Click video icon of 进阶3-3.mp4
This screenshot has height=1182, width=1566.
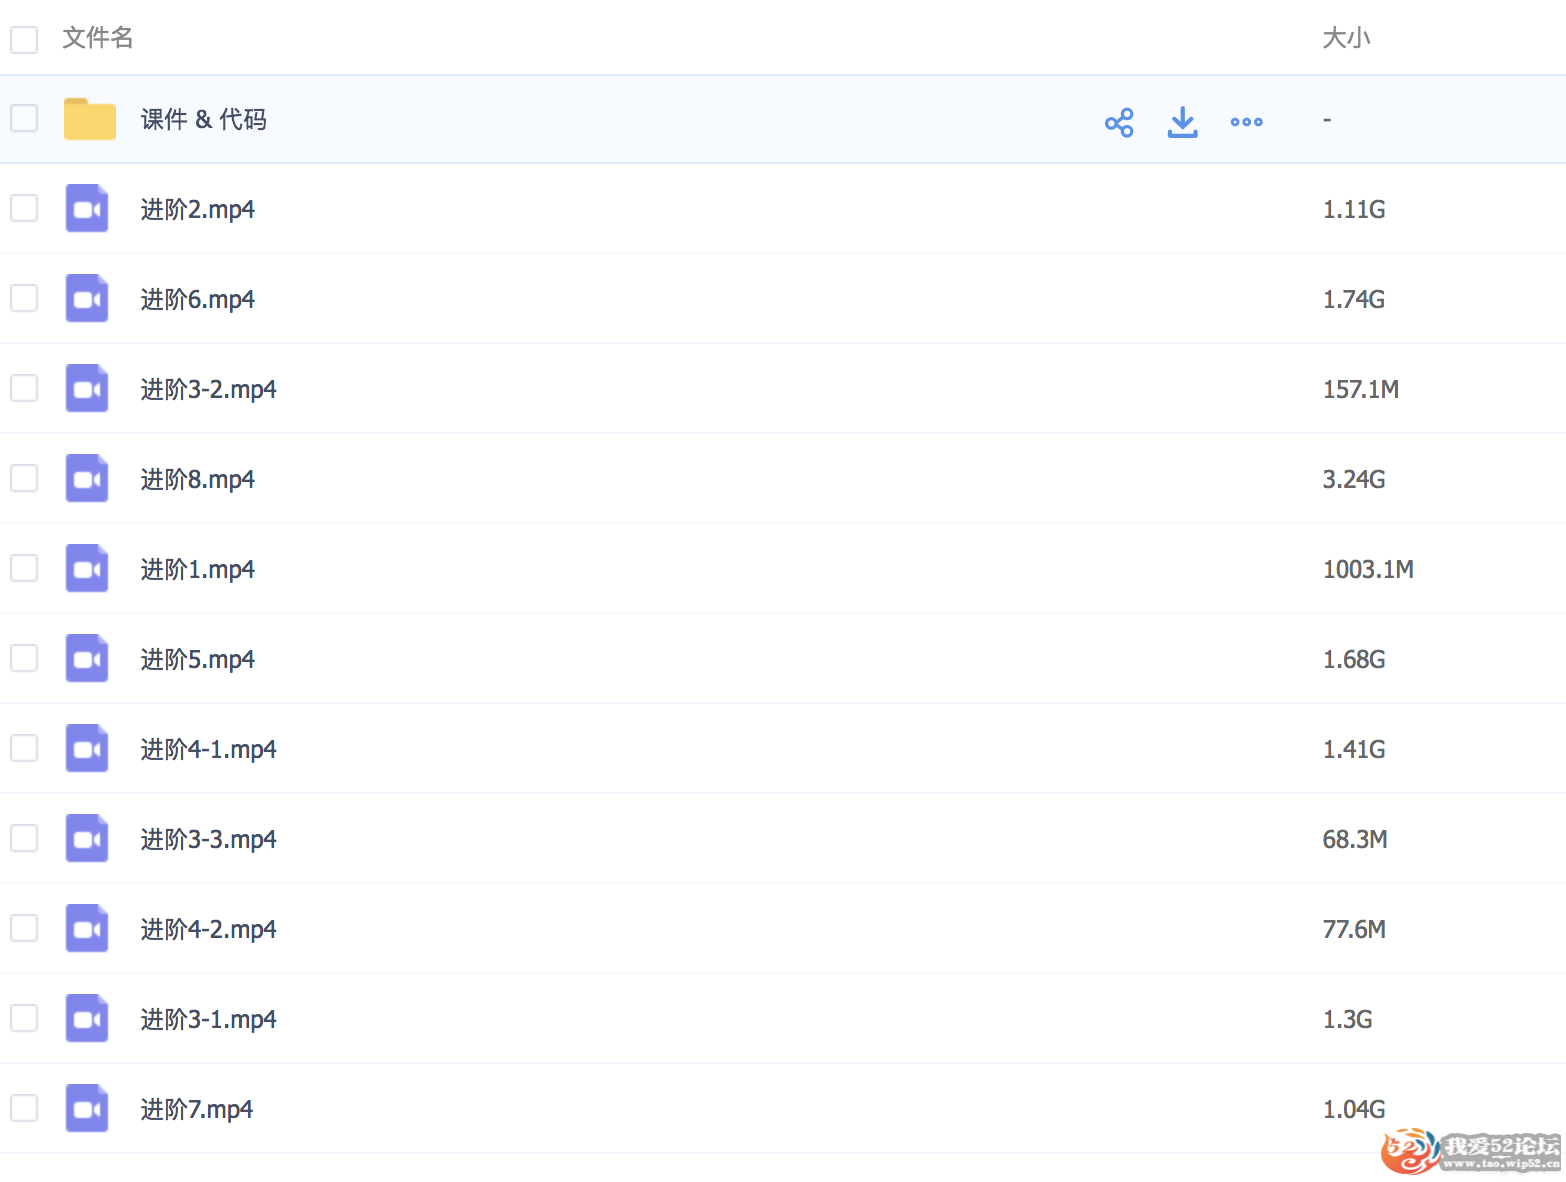tap(87, 838)
